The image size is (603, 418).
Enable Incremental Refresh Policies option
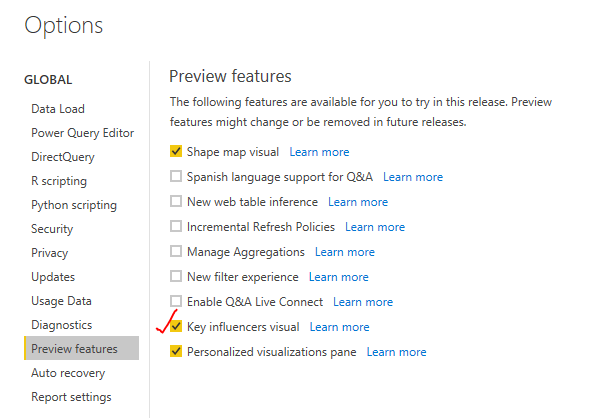coord(176,226)
